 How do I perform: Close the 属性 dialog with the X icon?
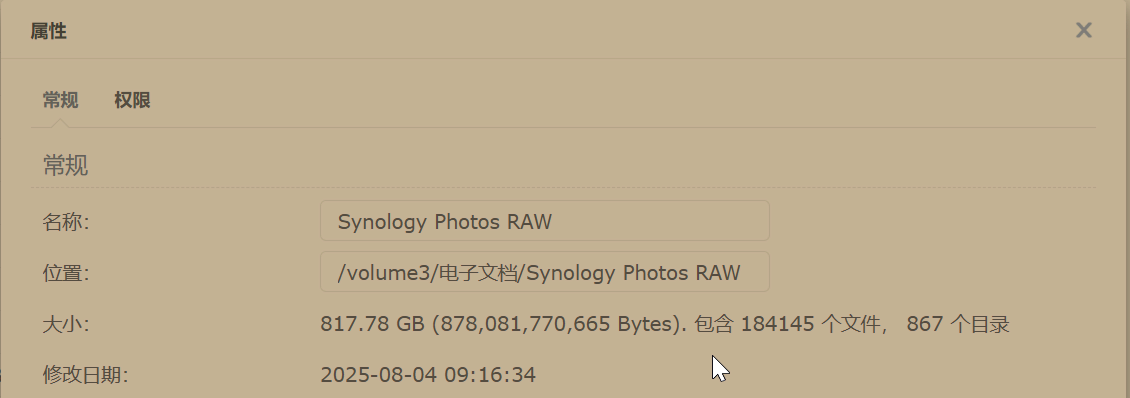[1083, 30]
